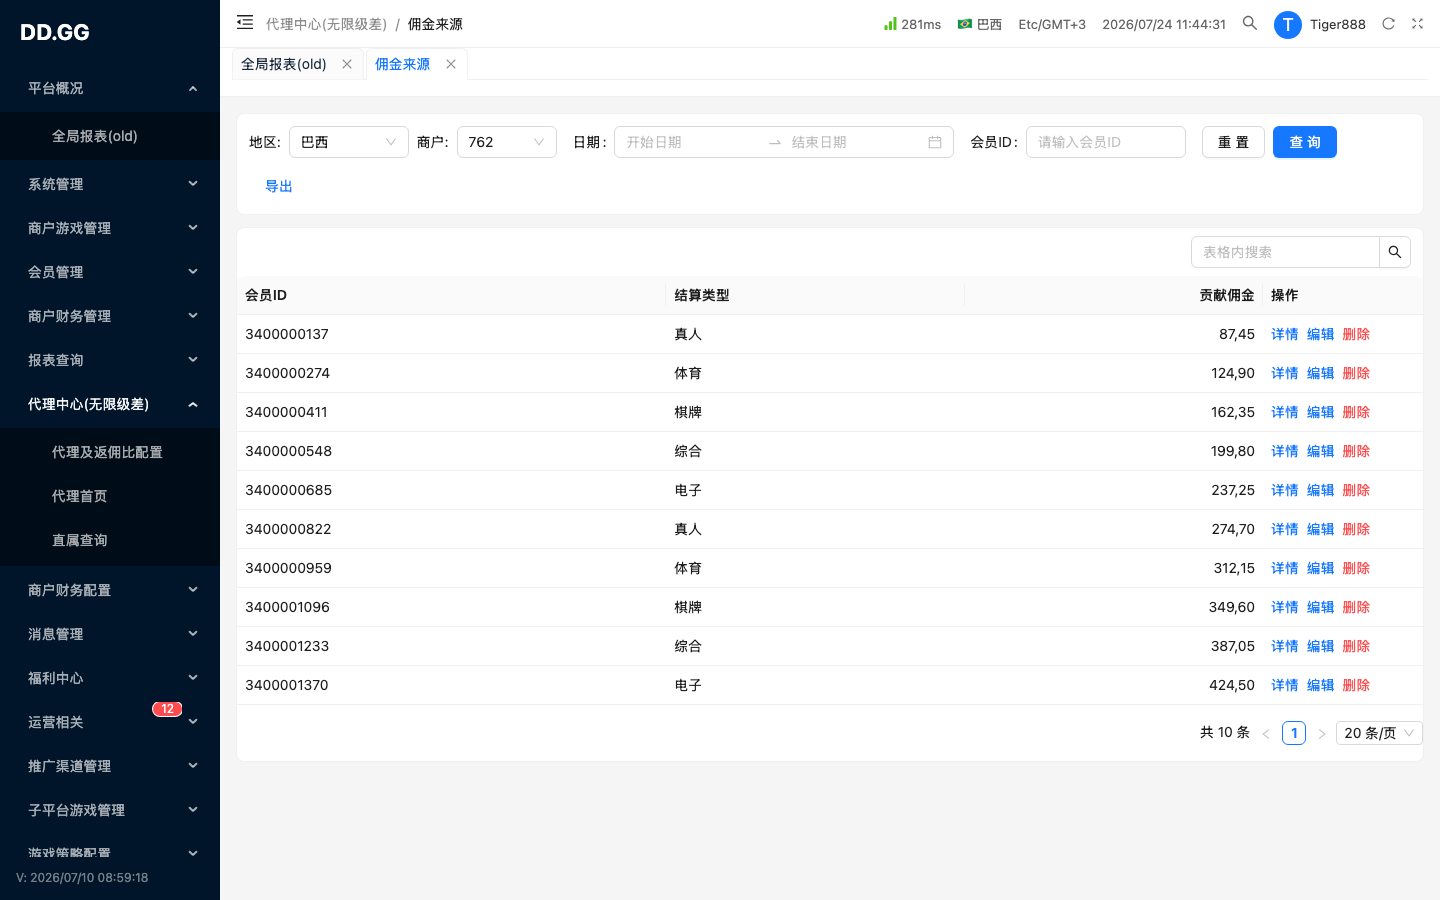The height and width of the screenshot is (900, 1440).
Task: Click the table search magnifier button
Action: point(1395,252)
